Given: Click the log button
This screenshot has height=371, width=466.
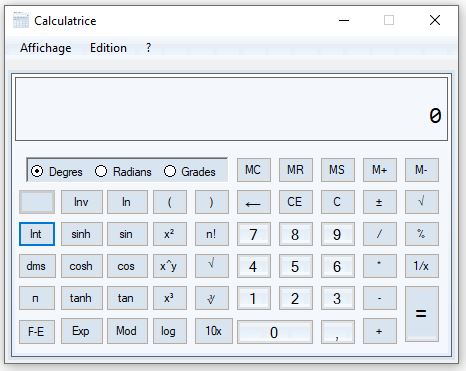Looking at the screenshot, I should [x=170, y=331].
